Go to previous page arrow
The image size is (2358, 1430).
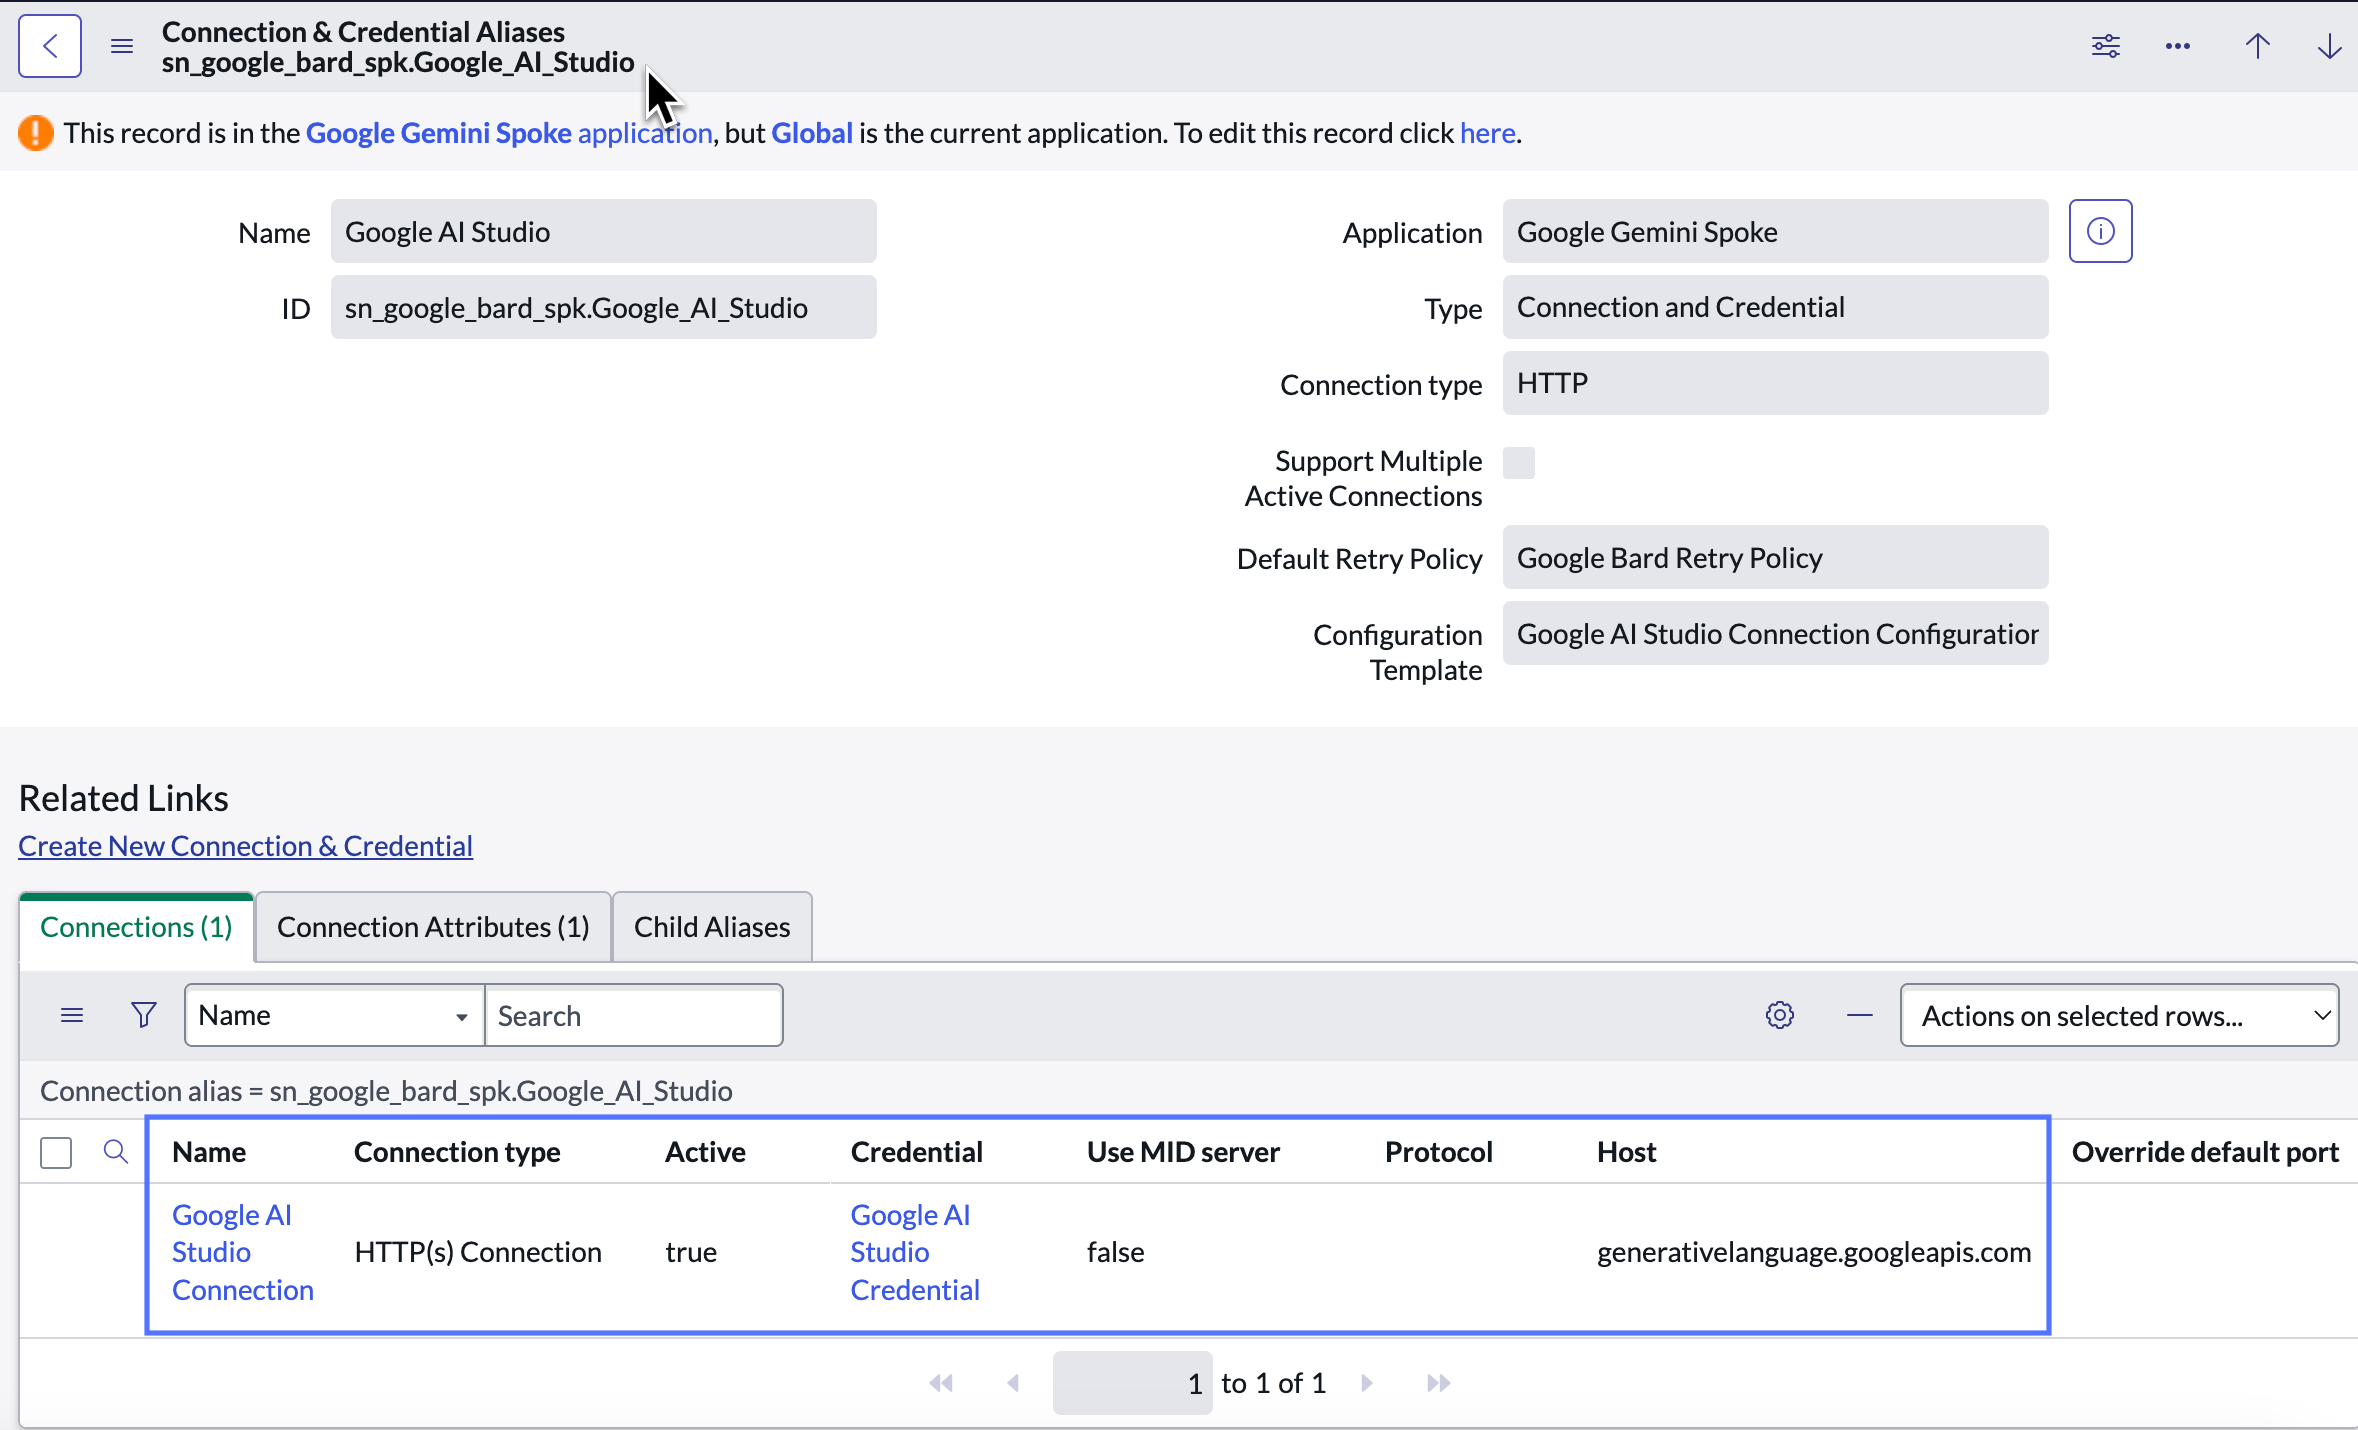click(x=1013, y=1383)
